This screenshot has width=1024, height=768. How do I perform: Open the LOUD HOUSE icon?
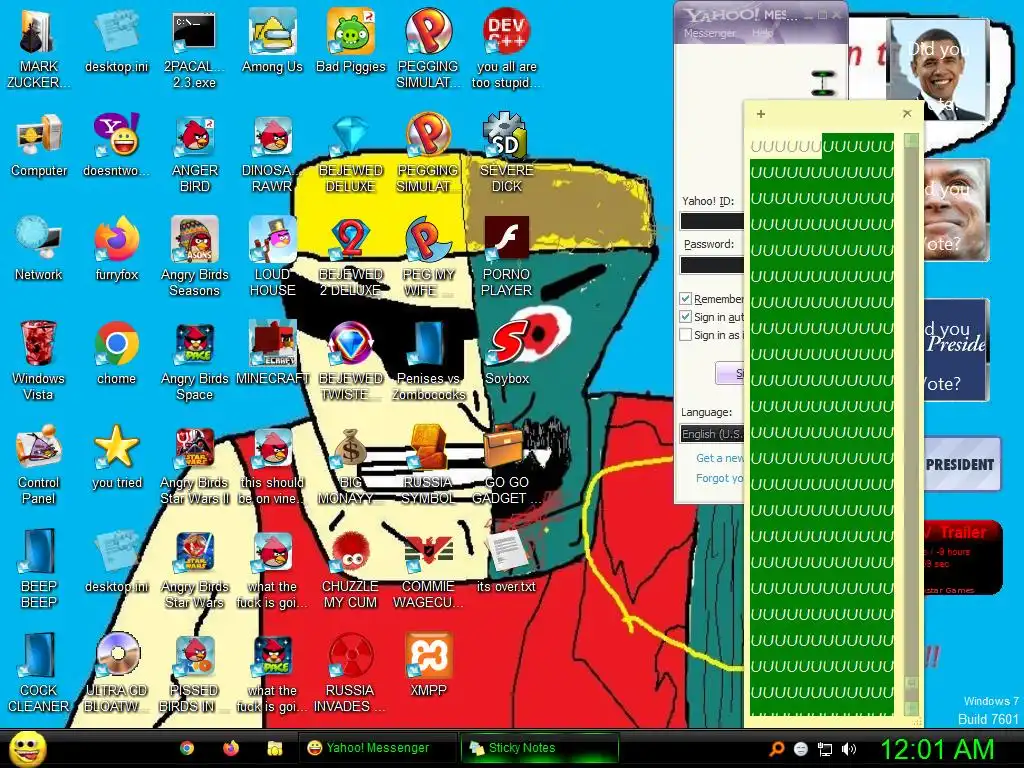tap(272, 255)
